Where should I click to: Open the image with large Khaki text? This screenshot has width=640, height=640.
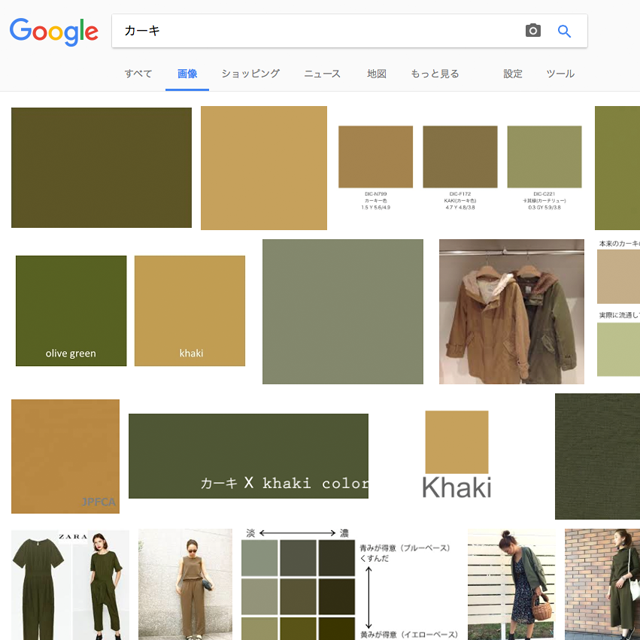[x=456, y=456]
